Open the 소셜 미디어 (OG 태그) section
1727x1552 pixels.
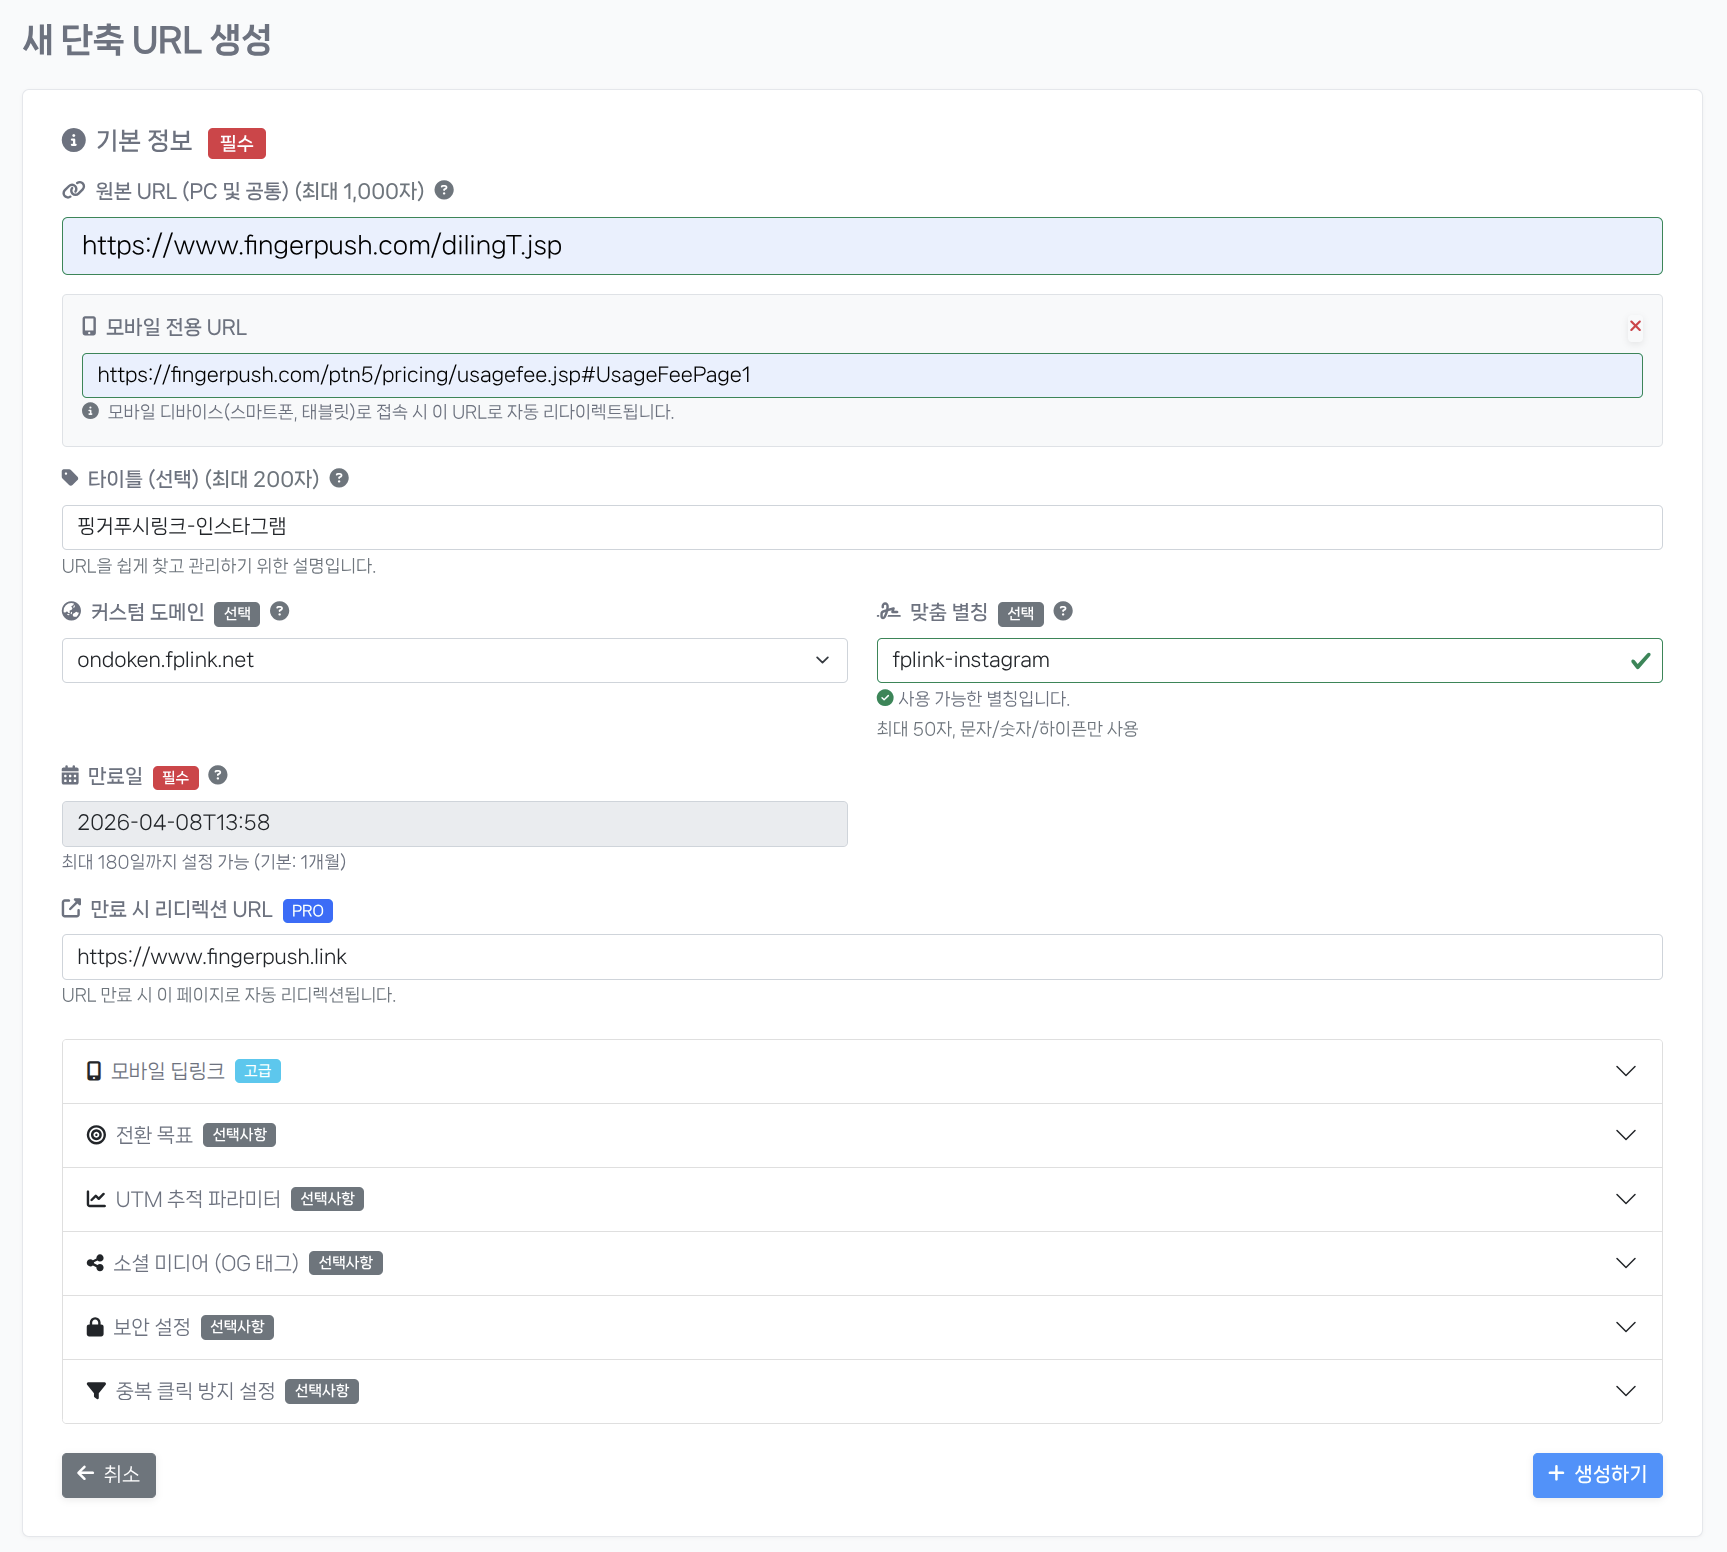click(1625, 1263)
